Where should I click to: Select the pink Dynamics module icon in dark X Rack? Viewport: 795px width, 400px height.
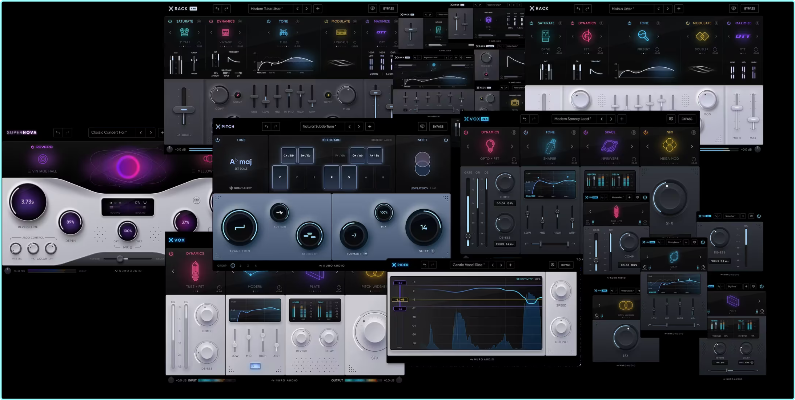pyautogui.click(x=226, y=32)
